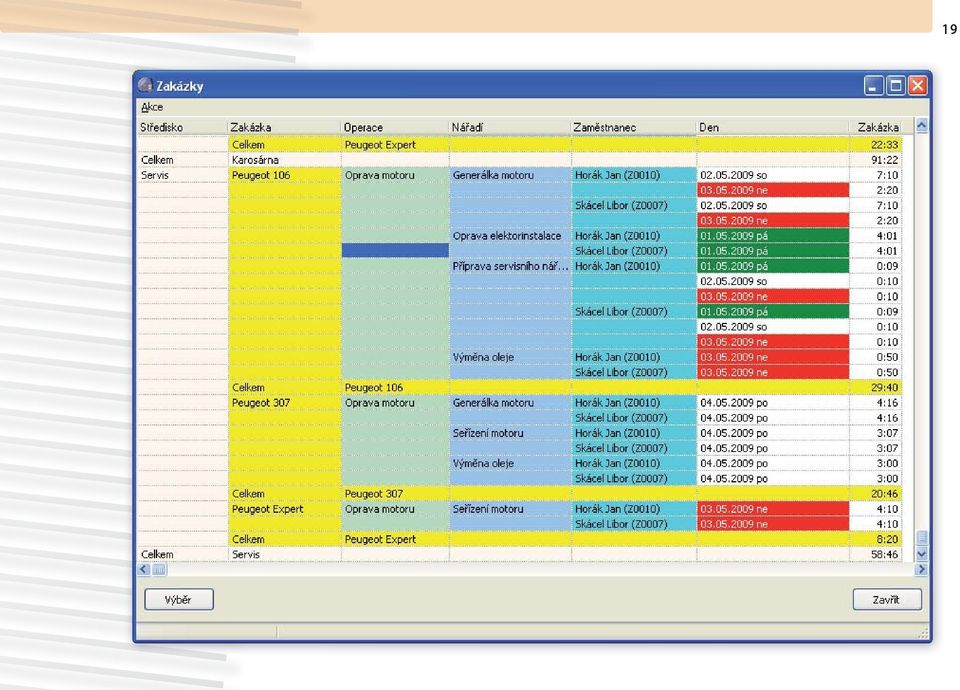Select the Výměna oleje cell in Peugeot 307
The image size is (960, 690).
(x=509, y=463)
